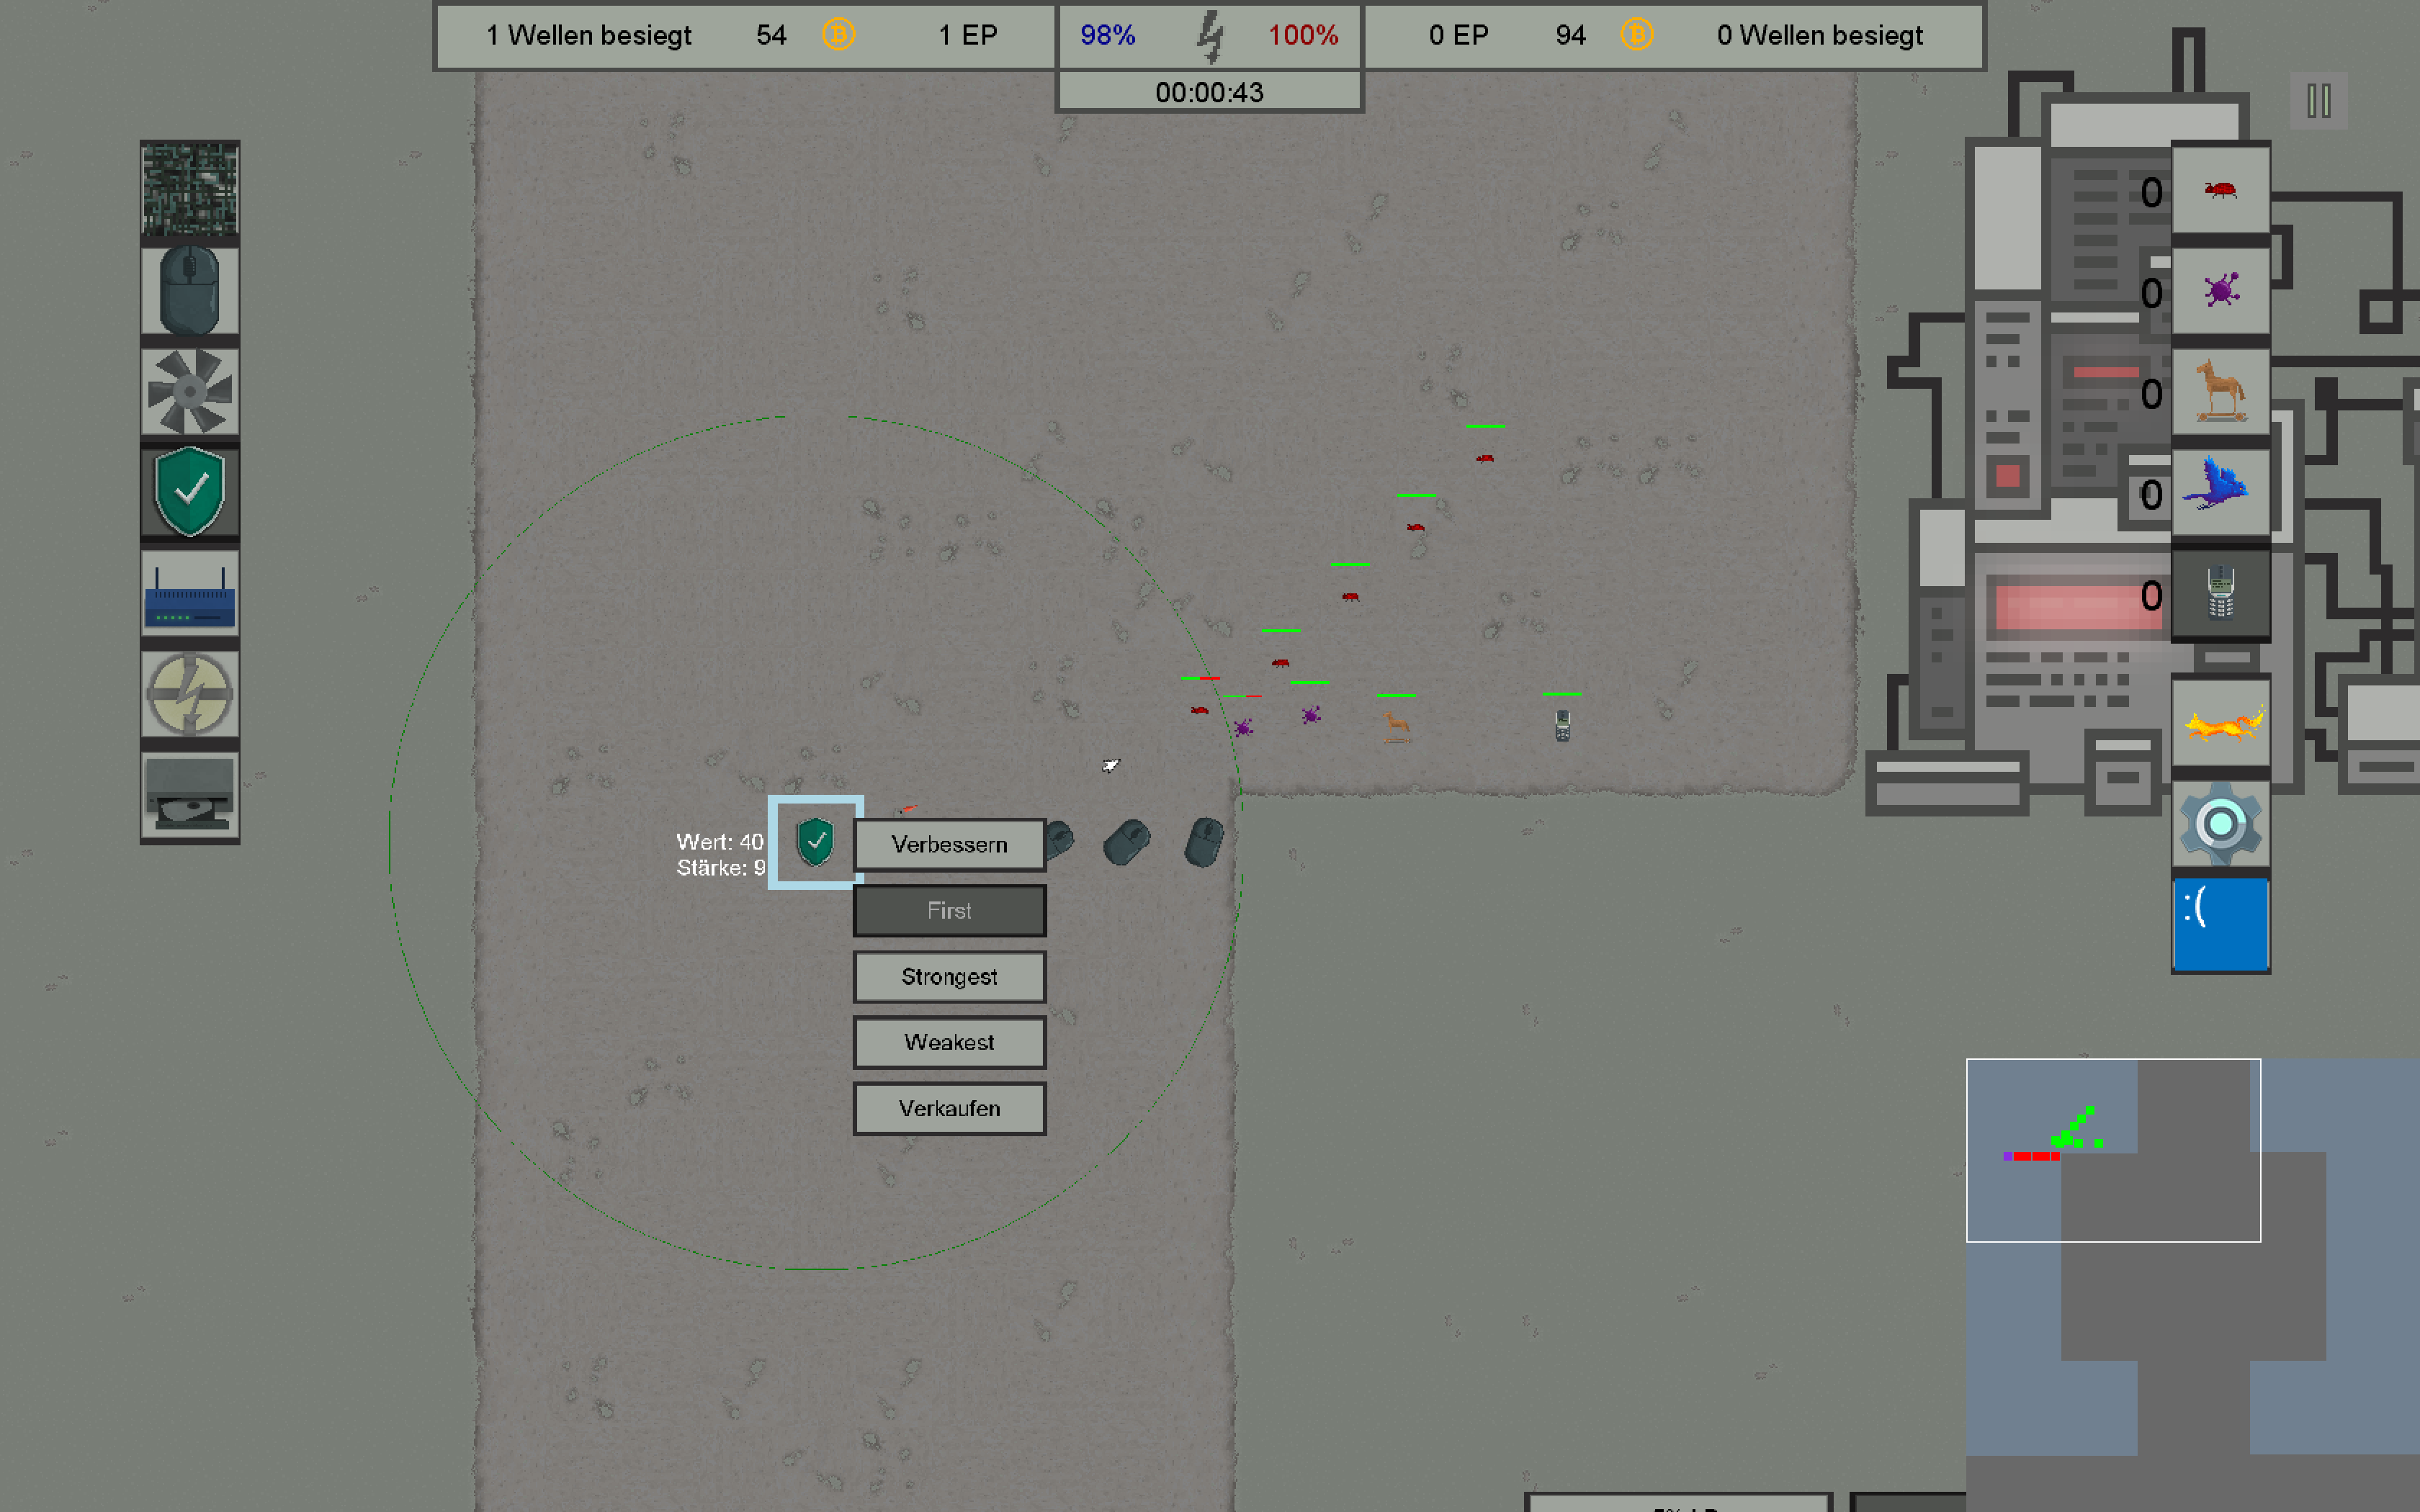This screenshot has height=1512, width=2420.
Task: Pick the power lightning tower icon
Action: pyautogui.click(x=189, y=694)
